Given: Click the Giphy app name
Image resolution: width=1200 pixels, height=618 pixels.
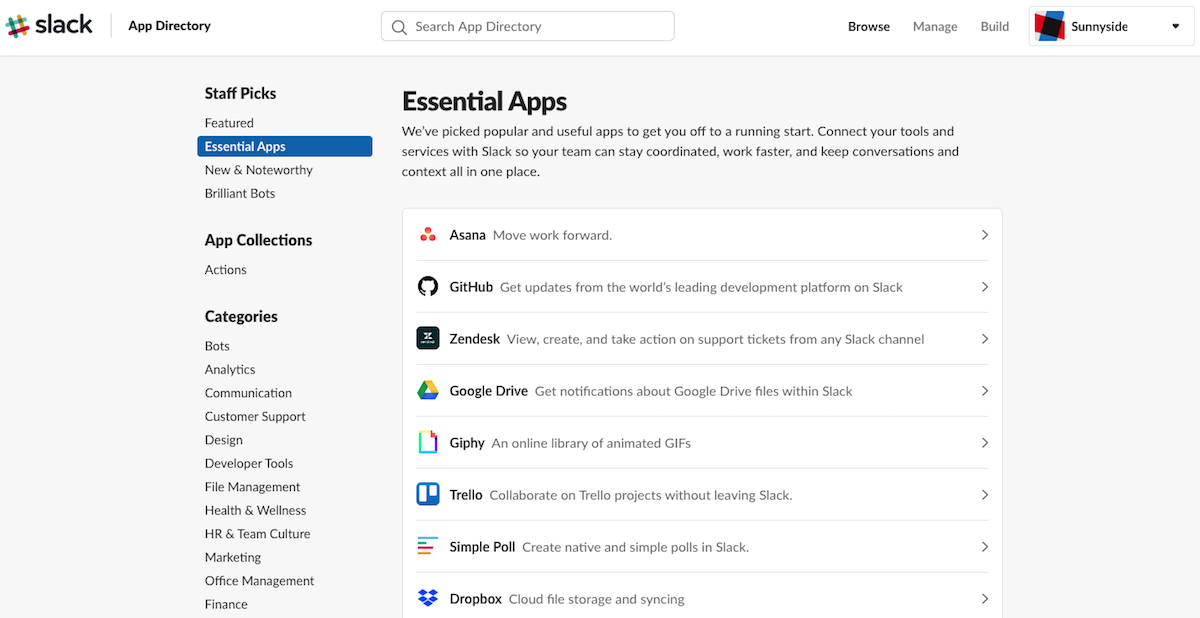Looking at the screenshot, I should pos(467,443).
